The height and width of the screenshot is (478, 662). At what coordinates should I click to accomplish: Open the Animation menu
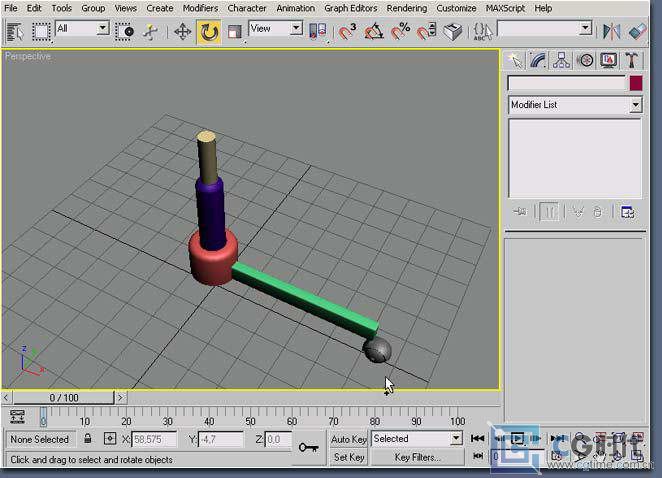pyautogui.click(x=296, y=8)
